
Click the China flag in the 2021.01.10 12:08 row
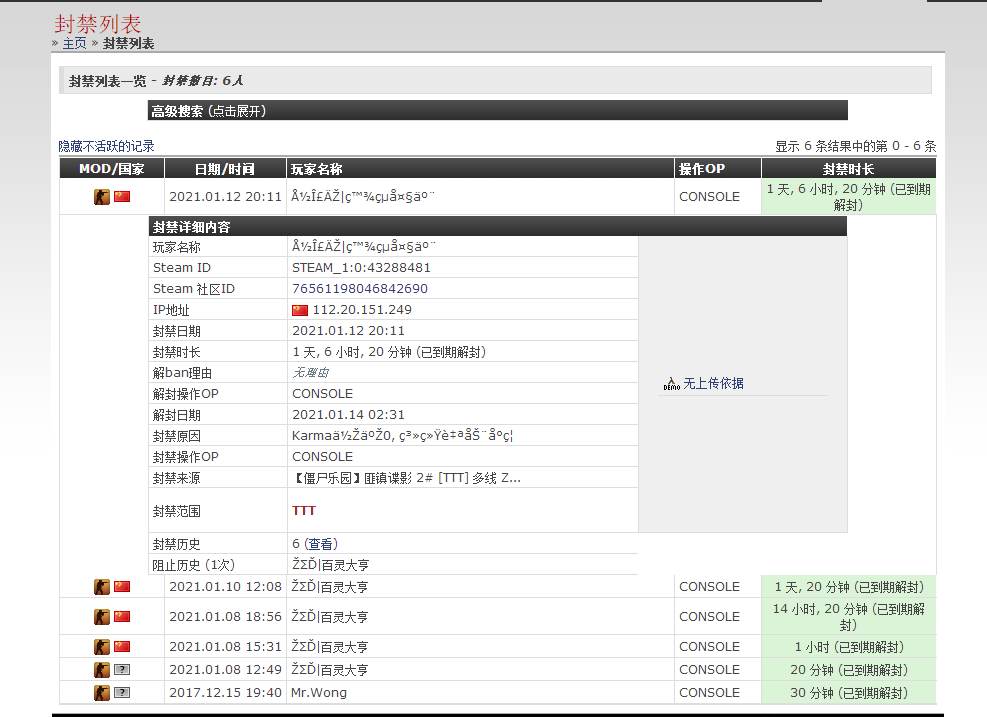[x=122, y=586]
